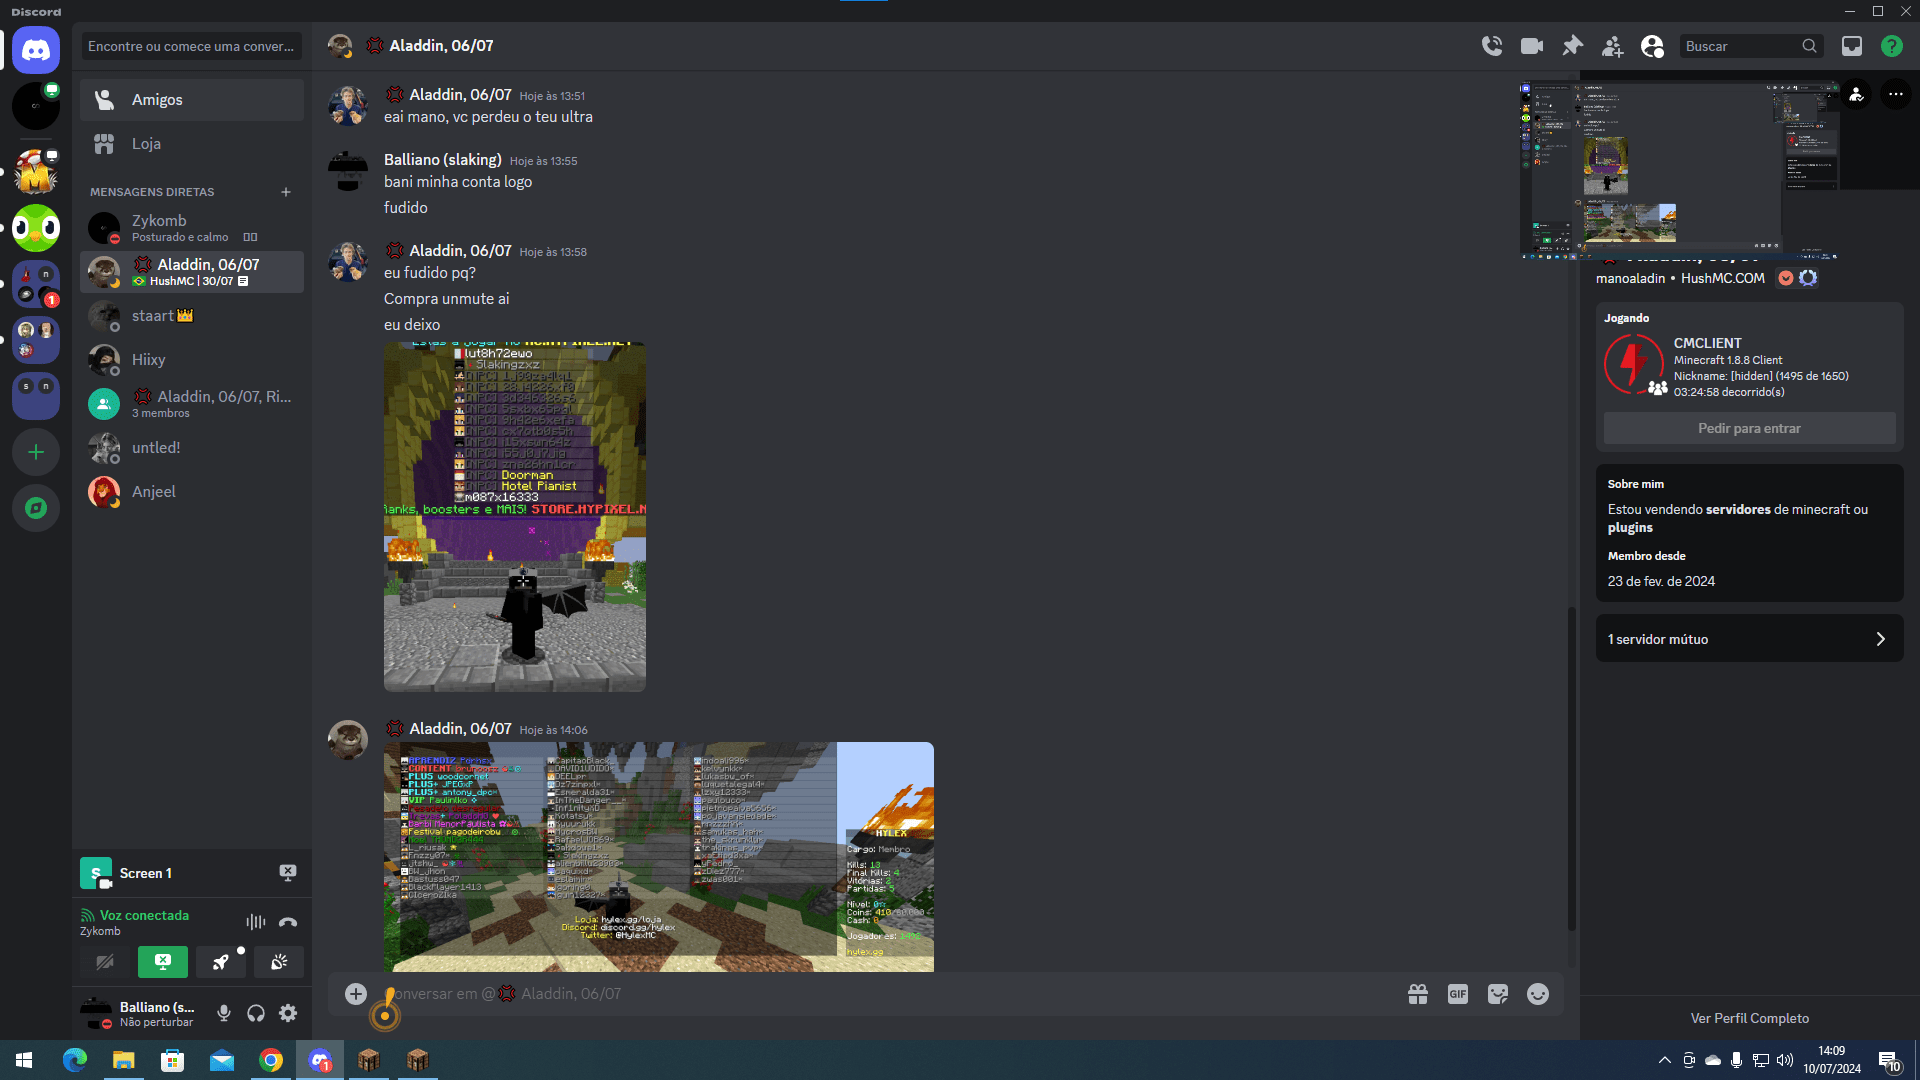
Task: Open the green owl server
Action: [x=36, y=228]
